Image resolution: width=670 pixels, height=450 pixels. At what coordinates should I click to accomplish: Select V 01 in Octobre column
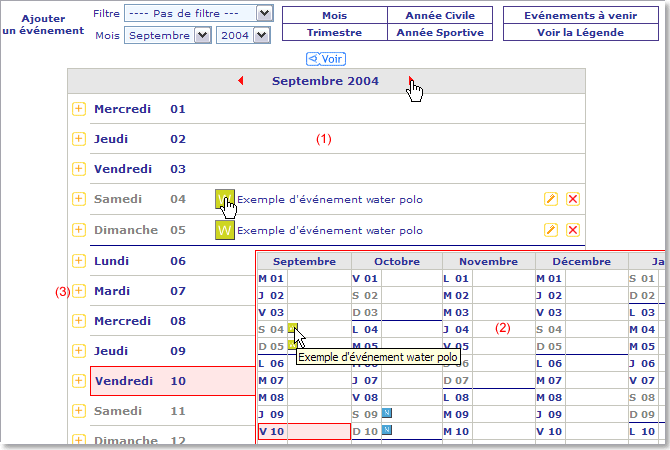click(365, 279)
